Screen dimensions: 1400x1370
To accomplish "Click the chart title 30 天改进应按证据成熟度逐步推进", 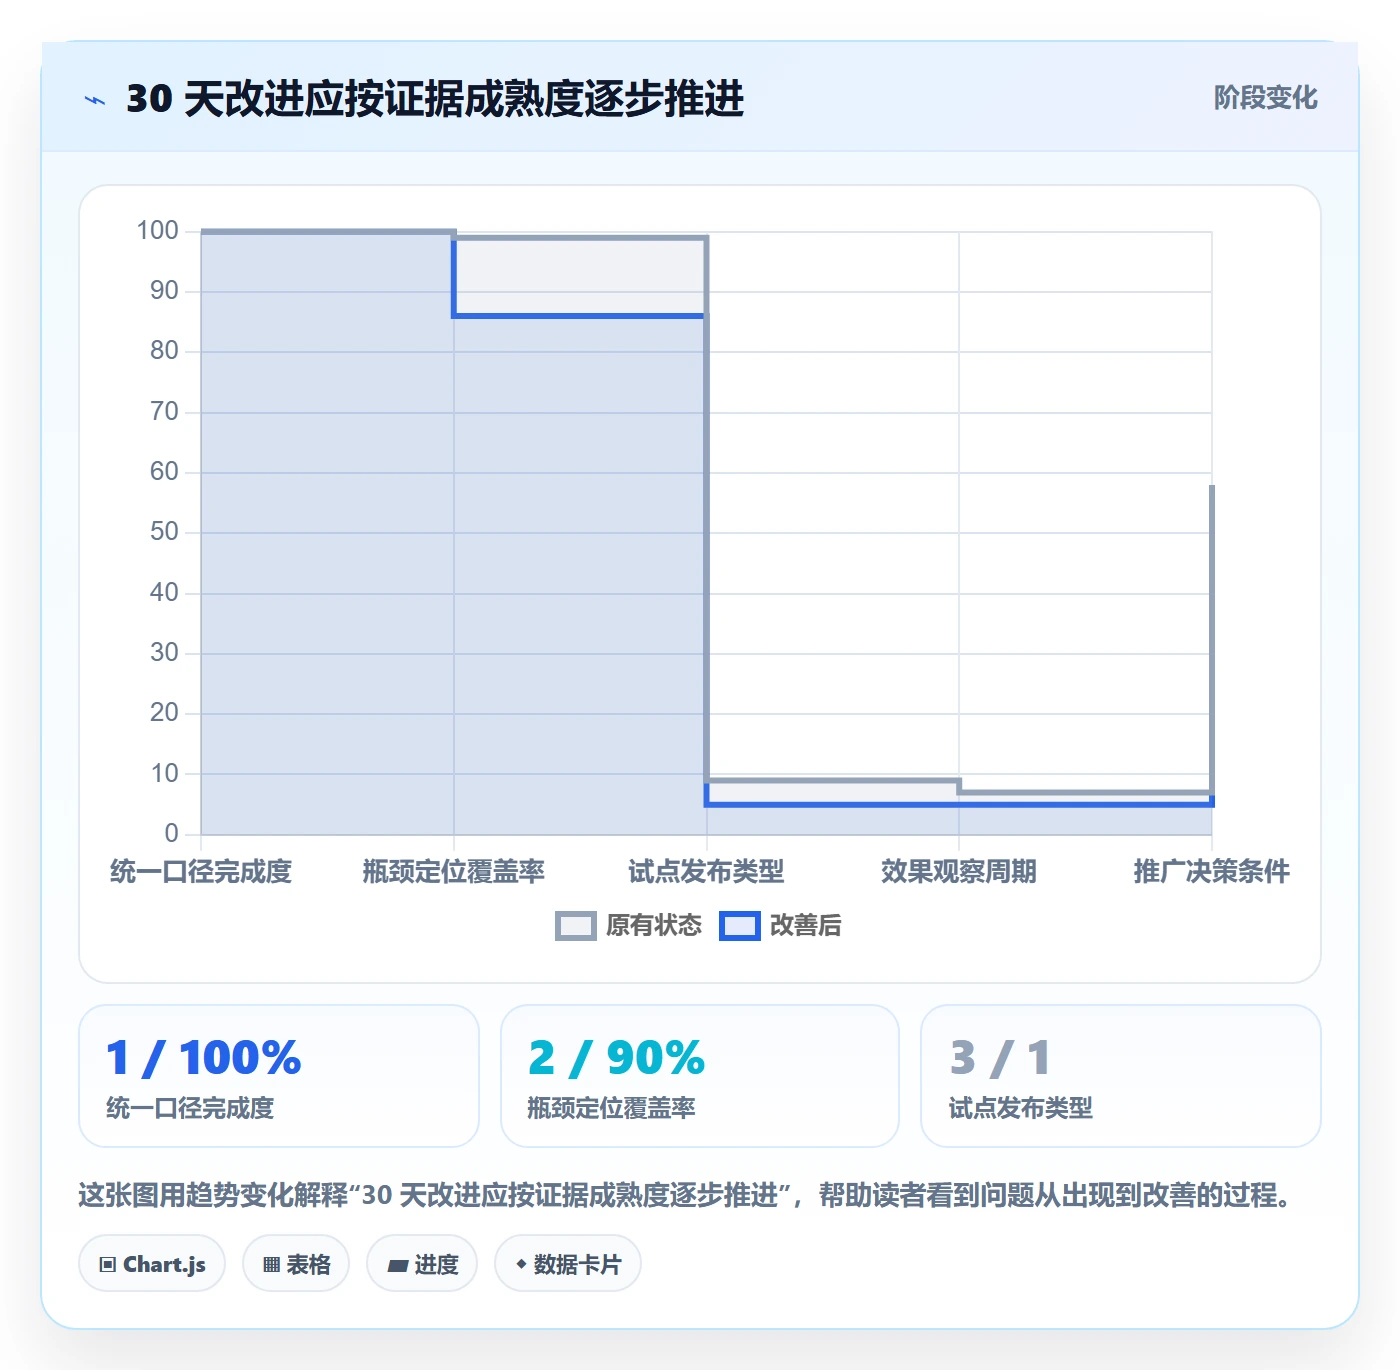I will 435,99.
